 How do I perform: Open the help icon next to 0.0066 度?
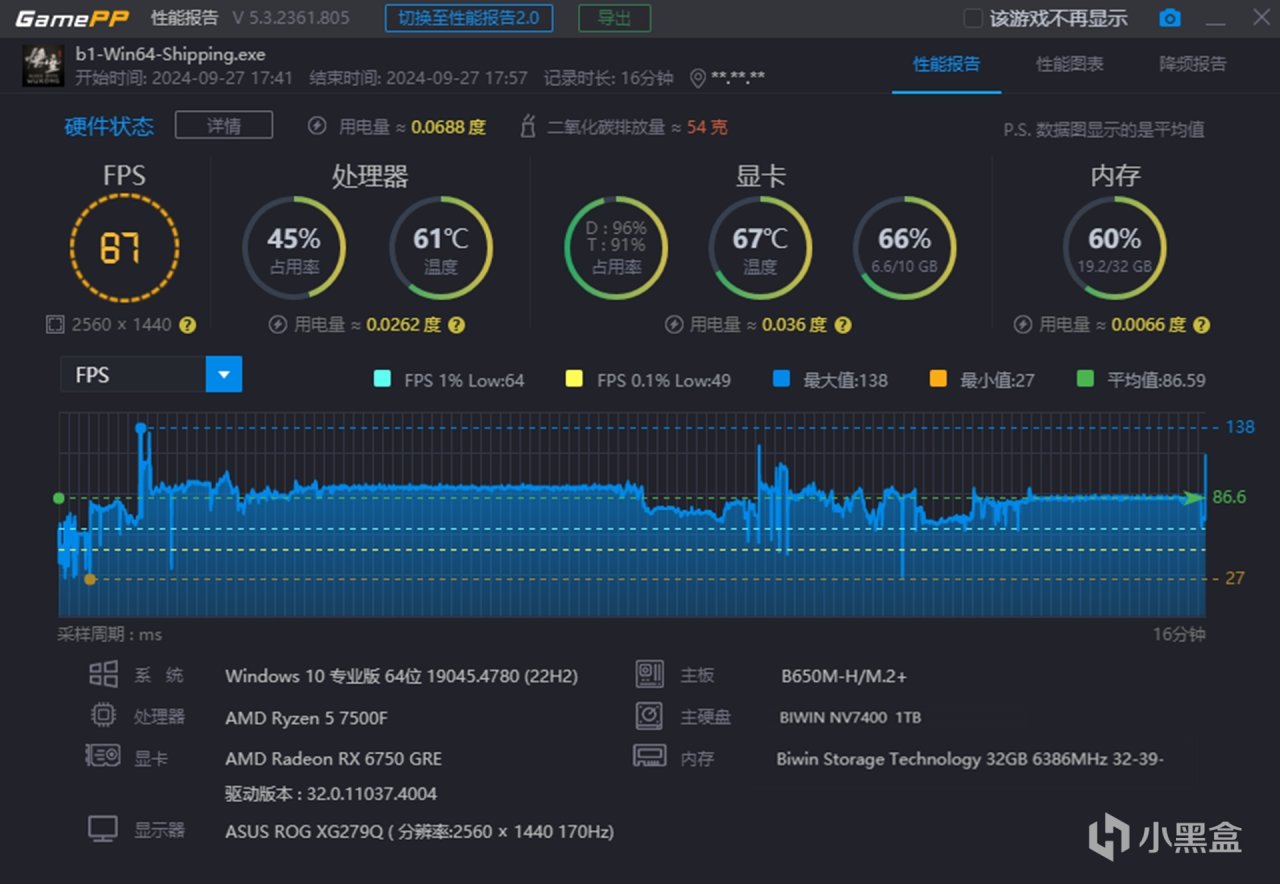(x=1201, y=325)
